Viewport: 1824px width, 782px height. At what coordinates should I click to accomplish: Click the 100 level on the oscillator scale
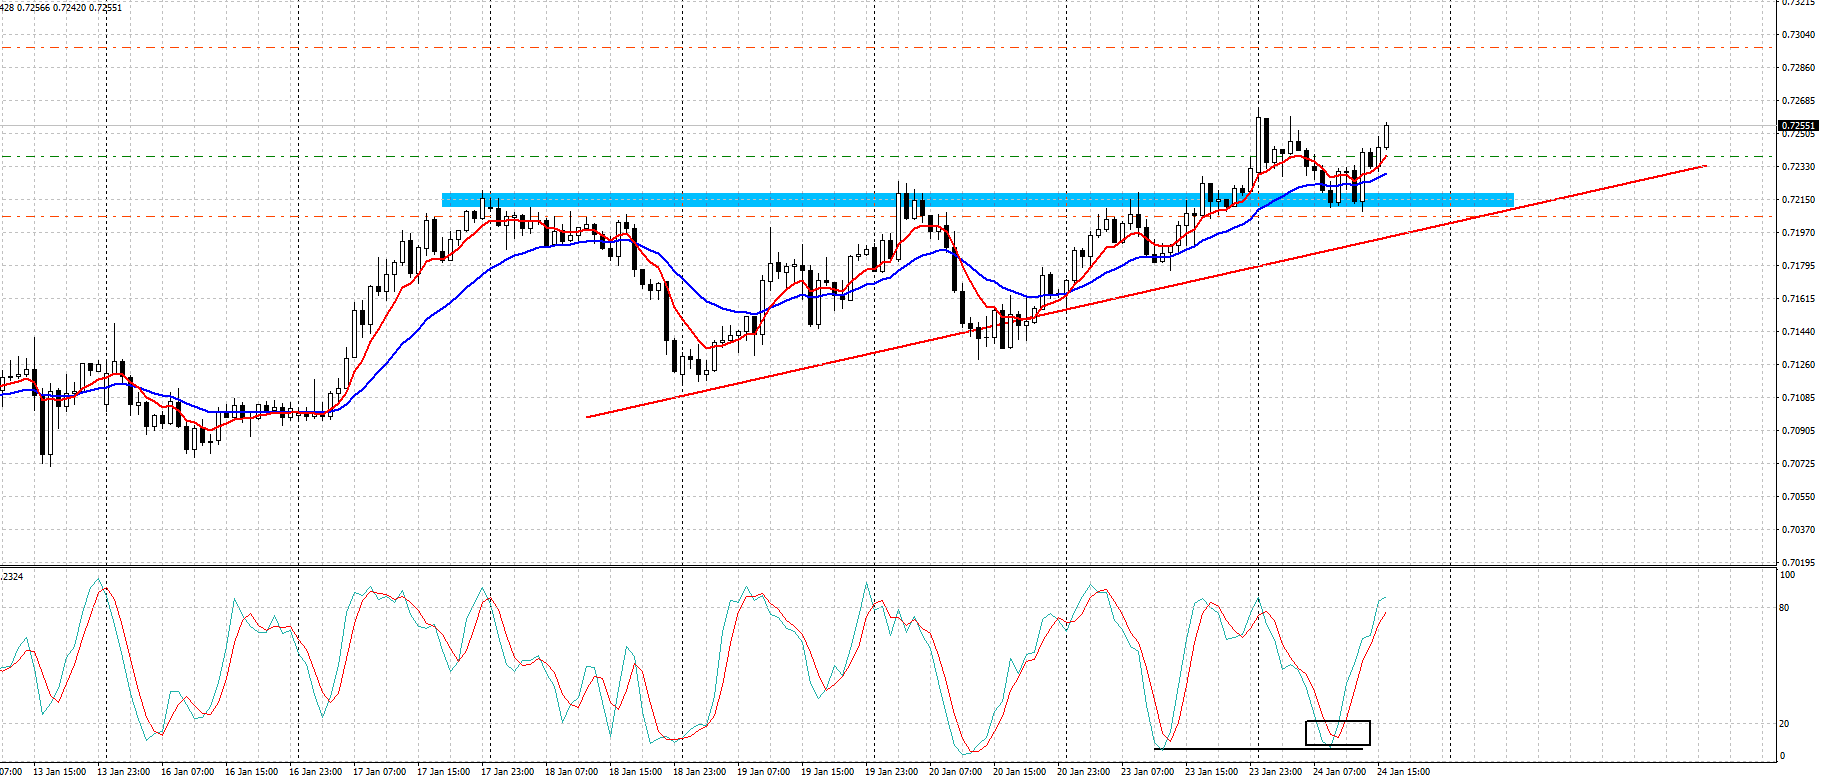[1787, 575]
